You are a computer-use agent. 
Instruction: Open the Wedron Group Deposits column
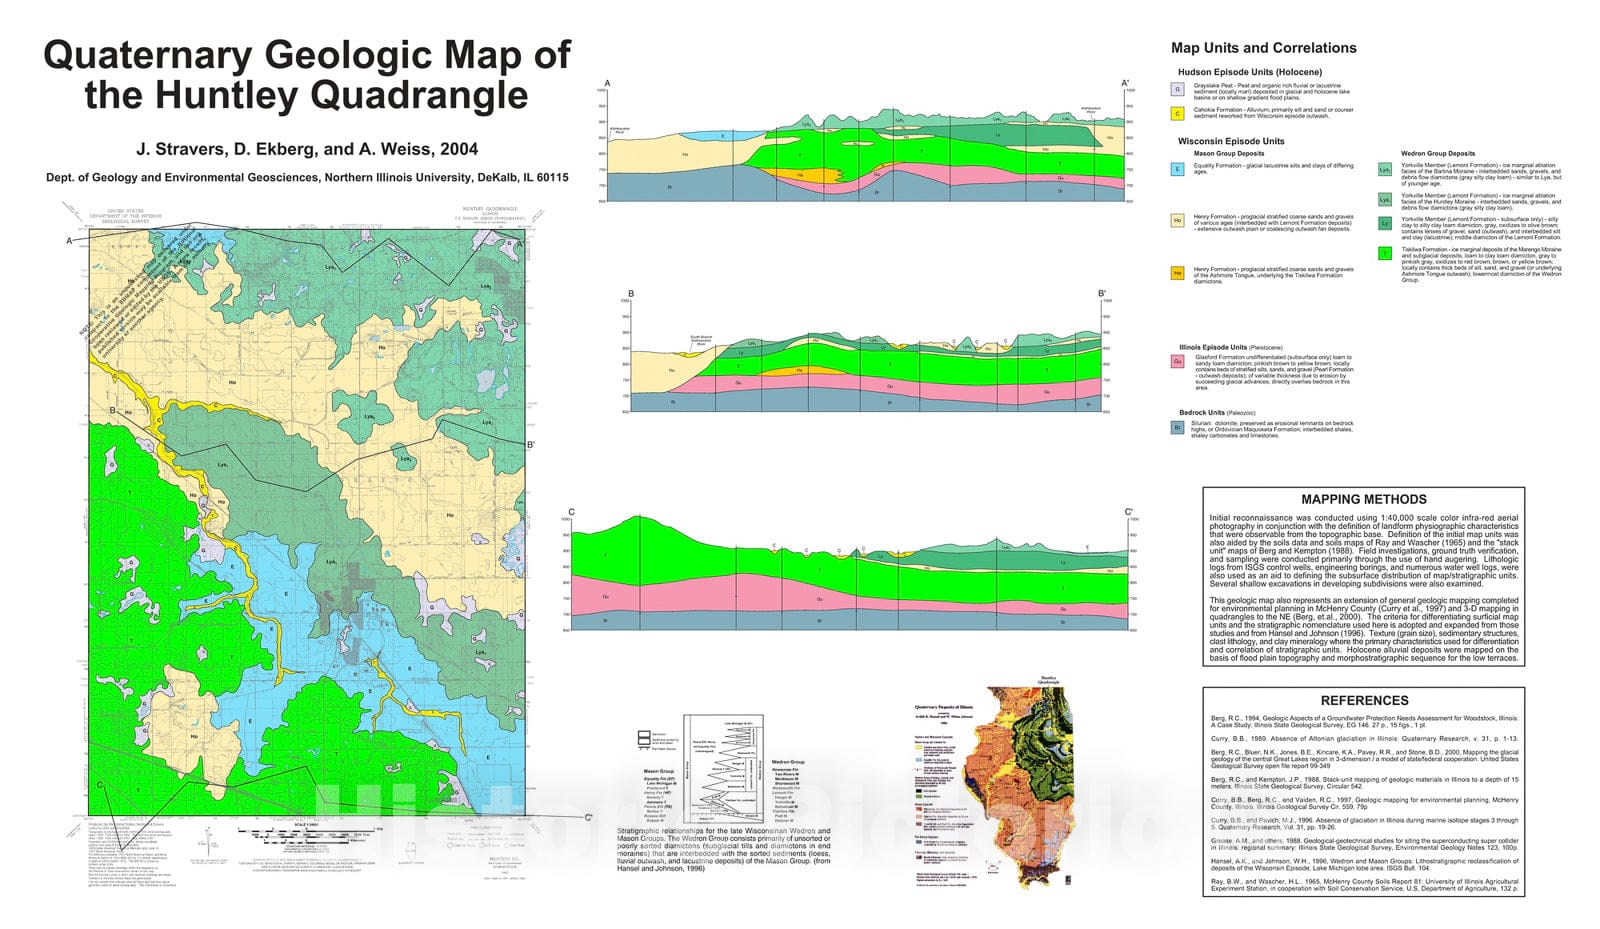pos(1438,153)
